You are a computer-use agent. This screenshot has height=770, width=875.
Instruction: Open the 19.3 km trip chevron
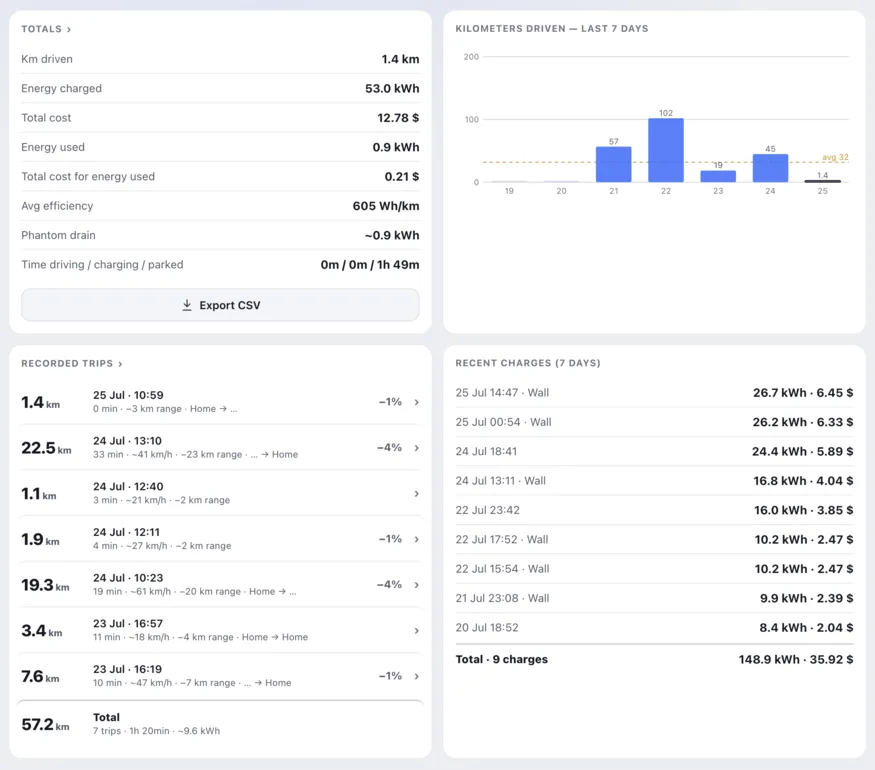click(x=416, y=585)
